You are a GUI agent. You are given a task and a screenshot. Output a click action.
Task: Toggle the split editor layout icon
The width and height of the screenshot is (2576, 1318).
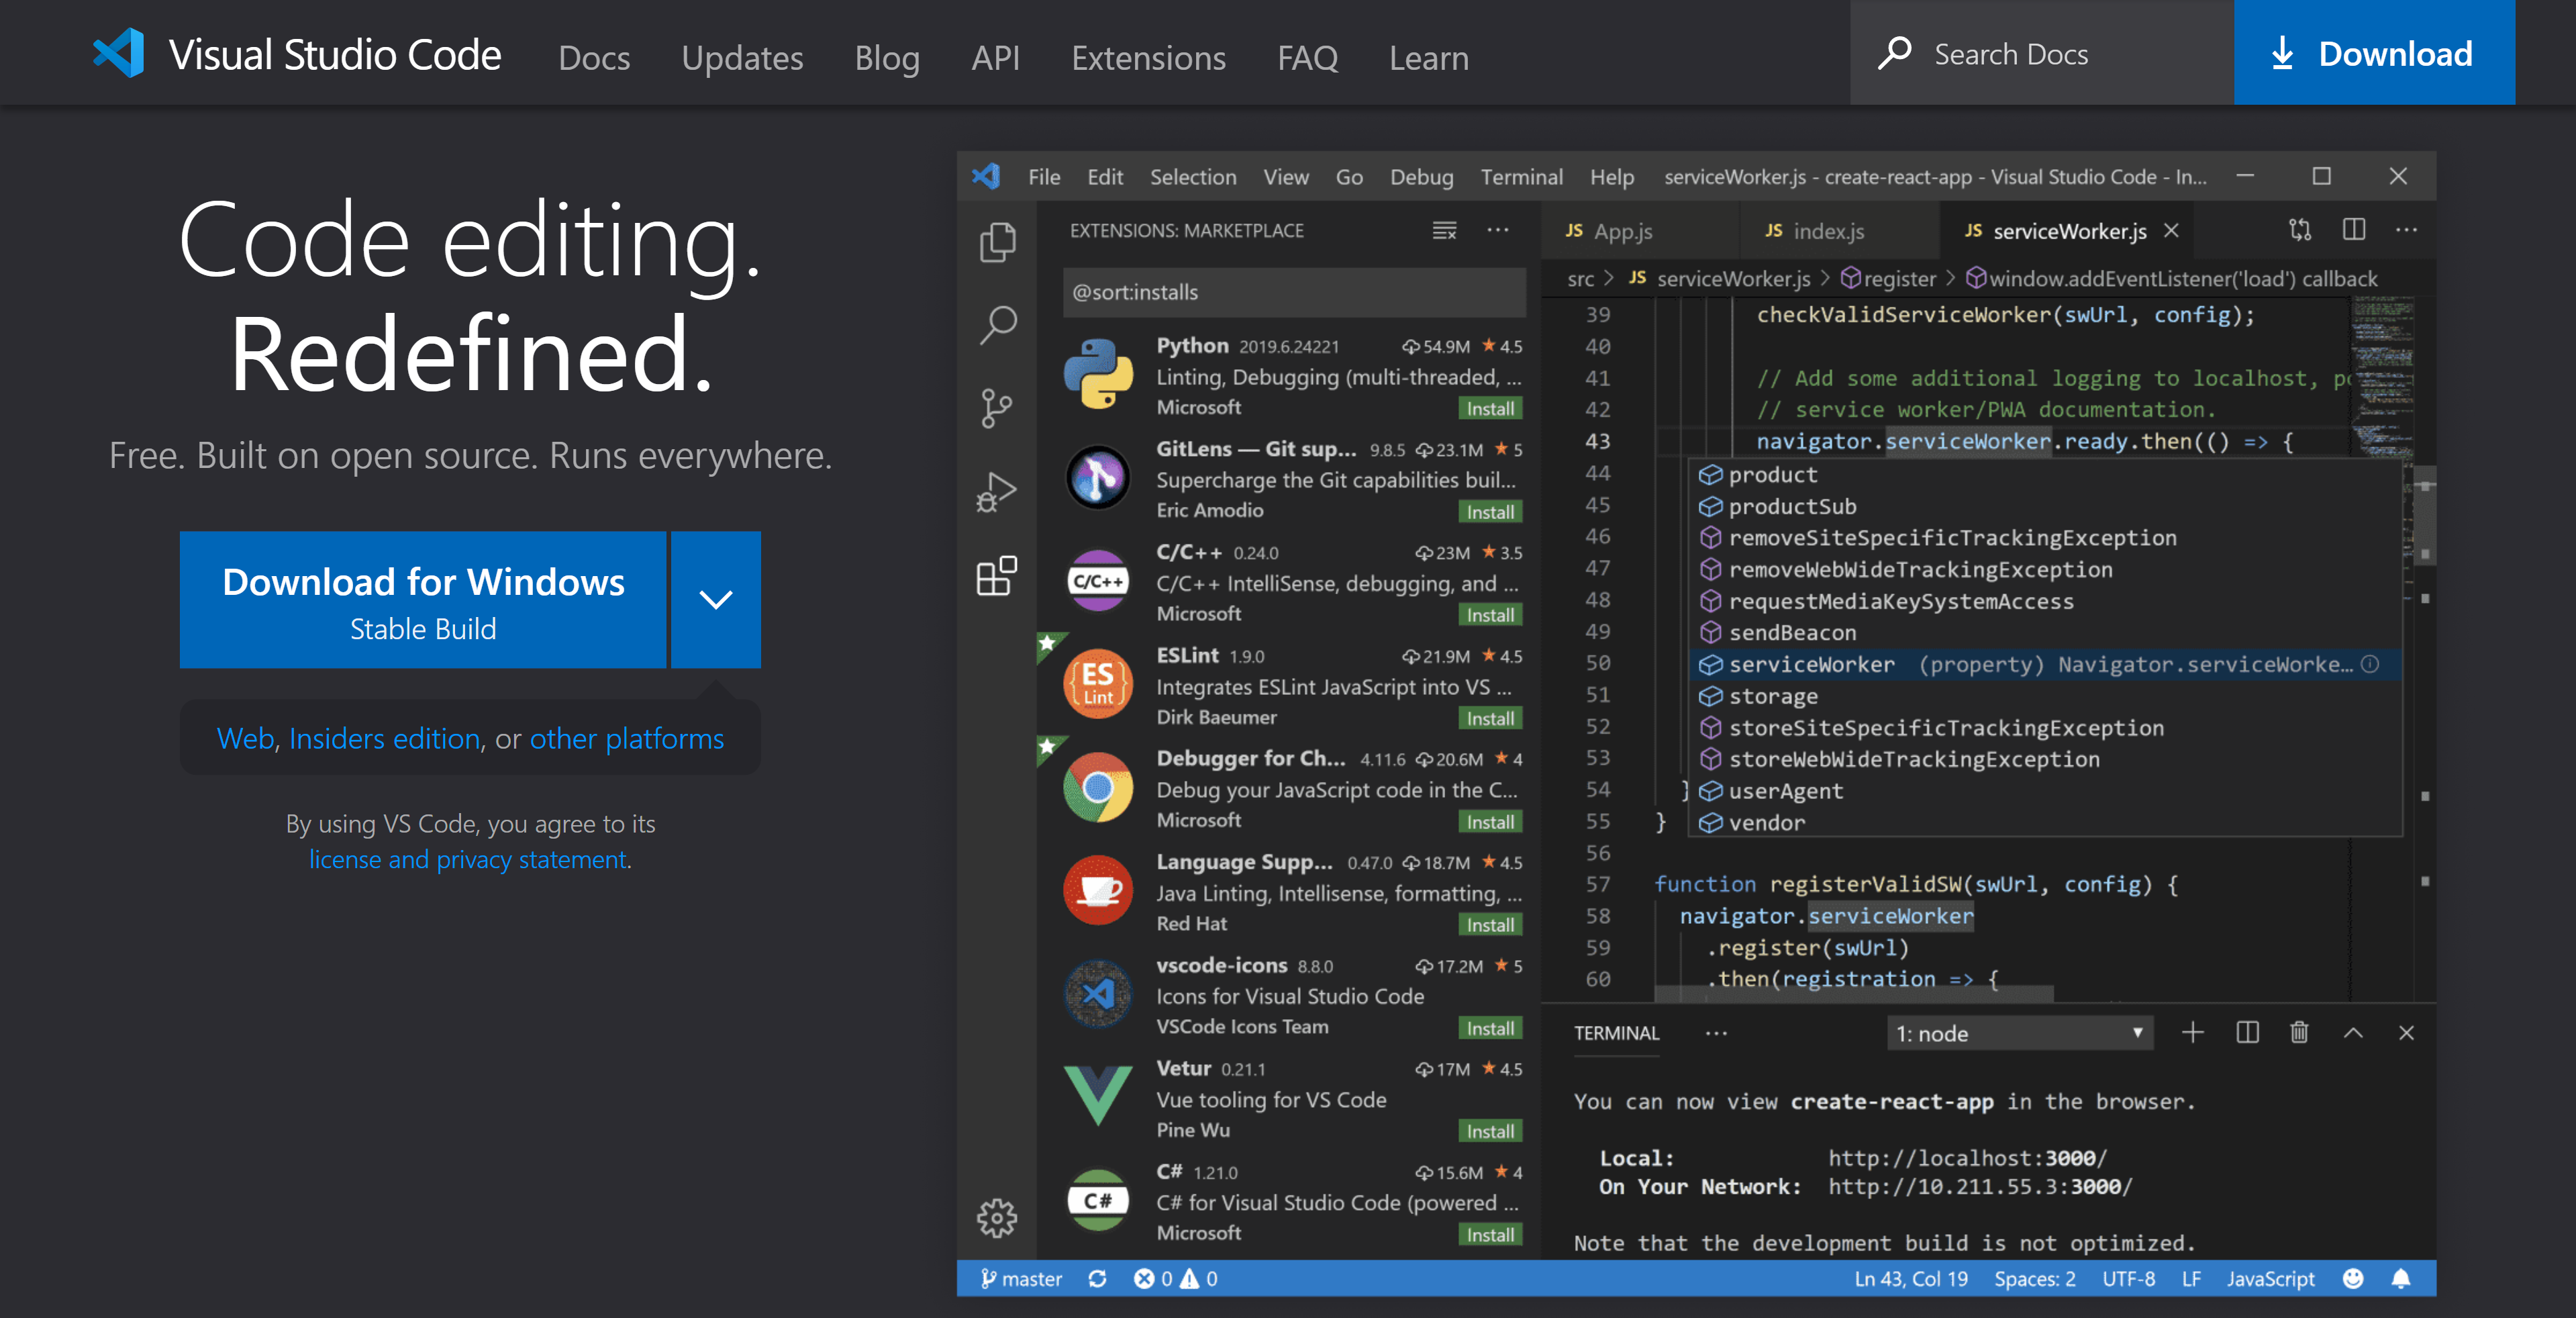[2354, 230]
